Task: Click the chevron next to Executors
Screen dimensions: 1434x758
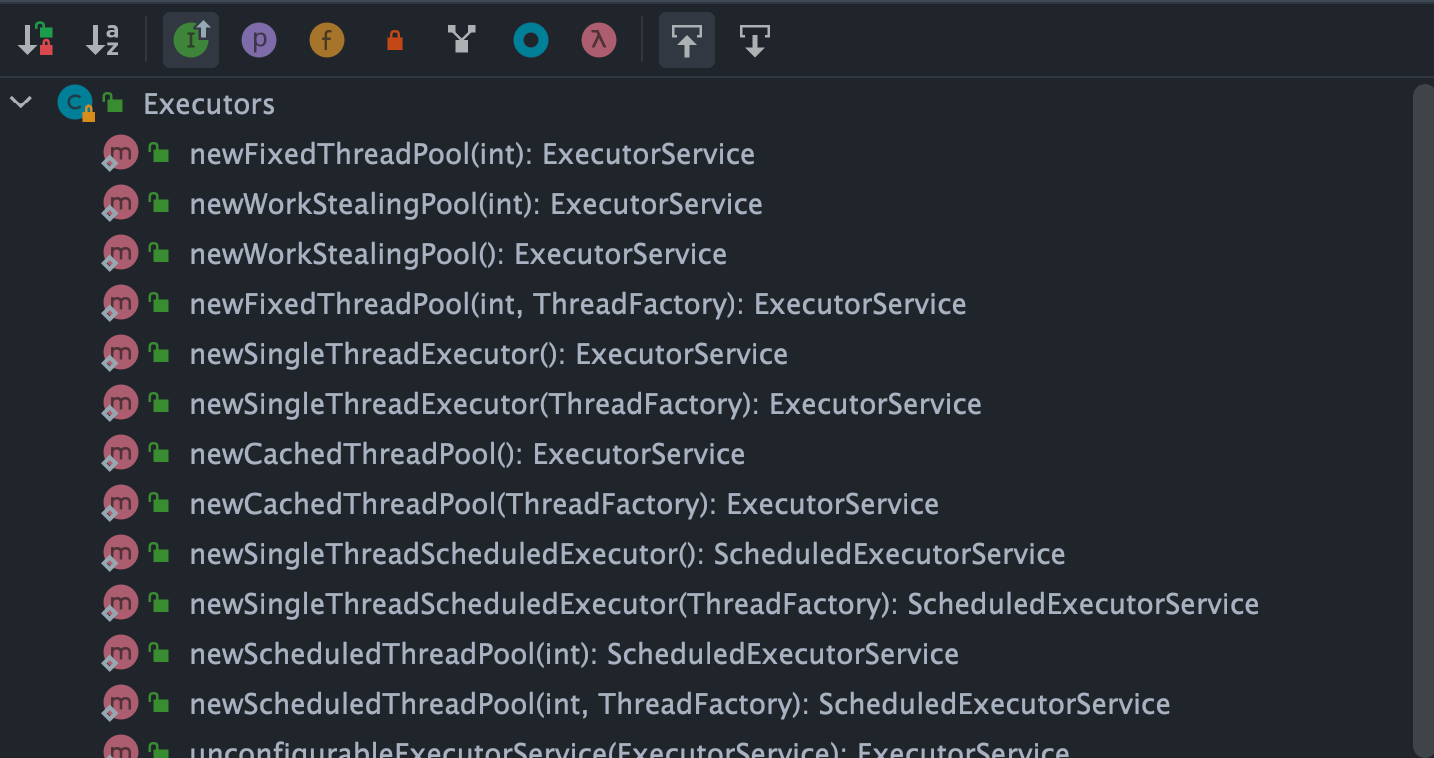Action: [20, 102]
